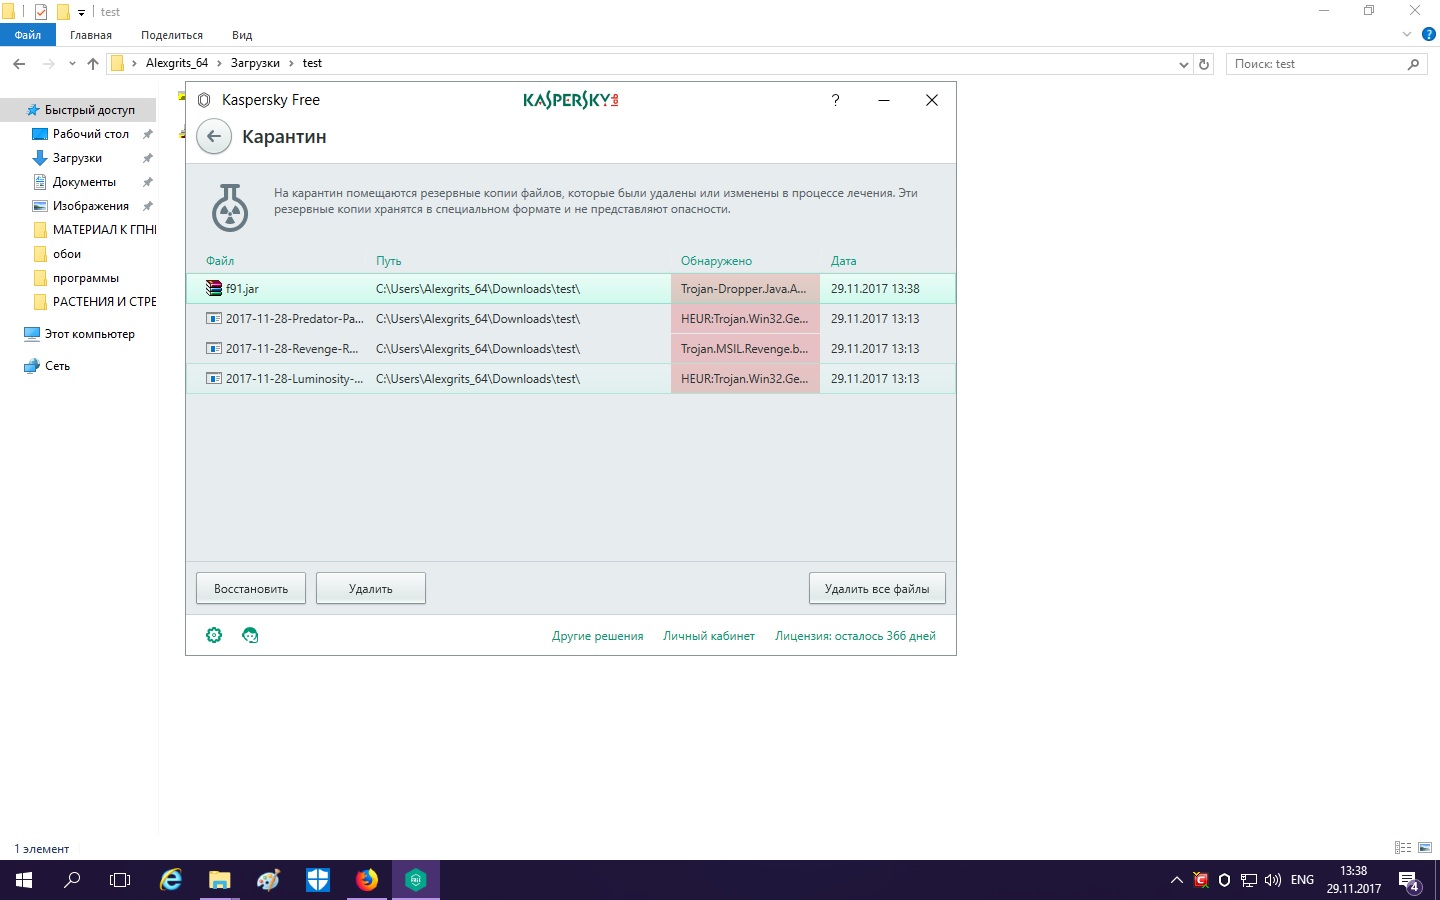1440x900 pixels.
Task: Open the Action Center notifications icon
Action: tap(1410, 881)
